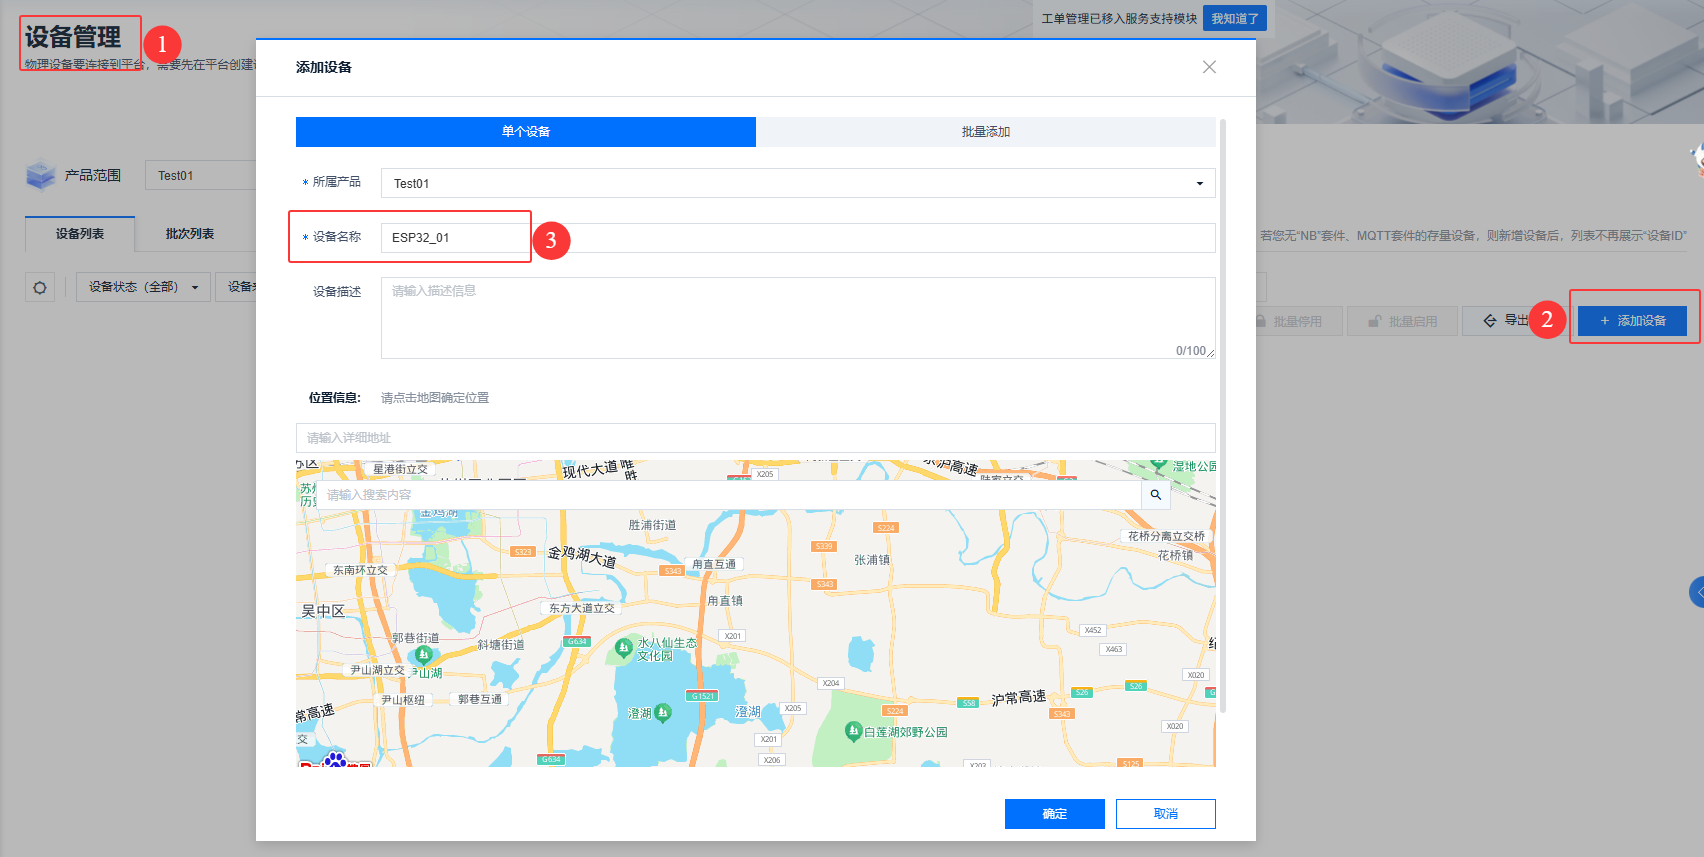Confirm with the 确定 button
The height and width of the screenshot is (857, 1704).
tap(1055, 814)
